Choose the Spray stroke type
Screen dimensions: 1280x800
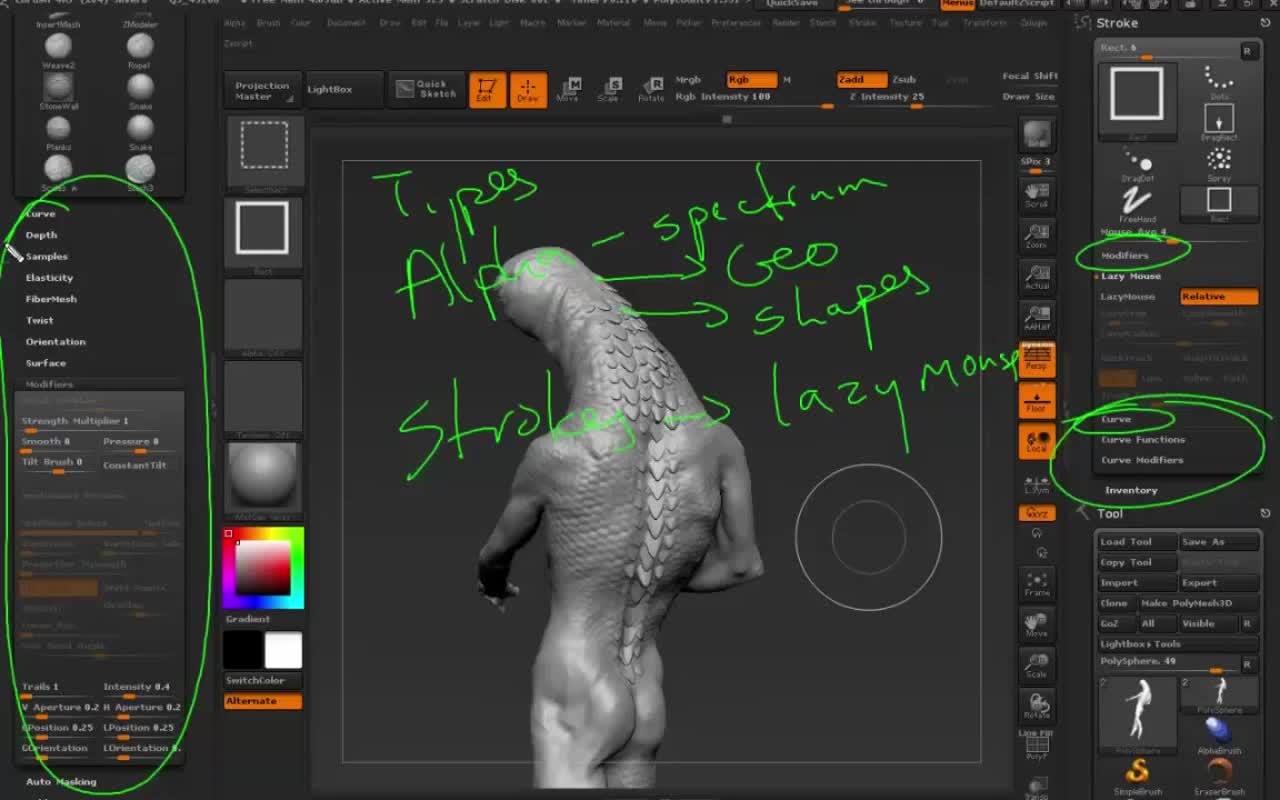tap(1219, 164)
